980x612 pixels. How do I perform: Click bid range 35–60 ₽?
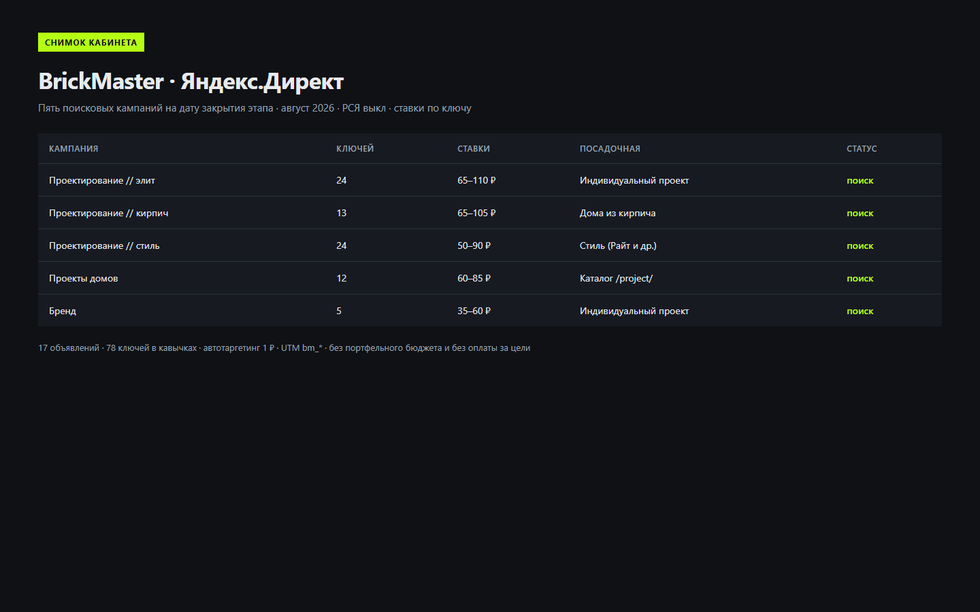point(474,311)
